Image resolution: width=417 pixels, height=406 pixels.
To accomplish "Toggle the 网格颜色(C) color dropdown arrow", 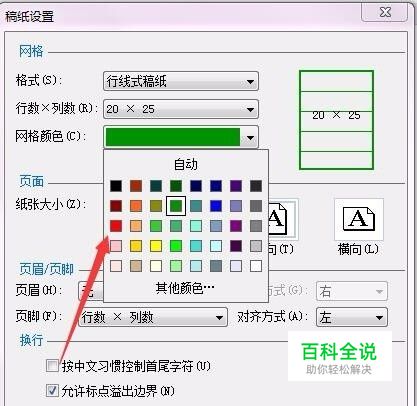I will click(x=250, y=137).
